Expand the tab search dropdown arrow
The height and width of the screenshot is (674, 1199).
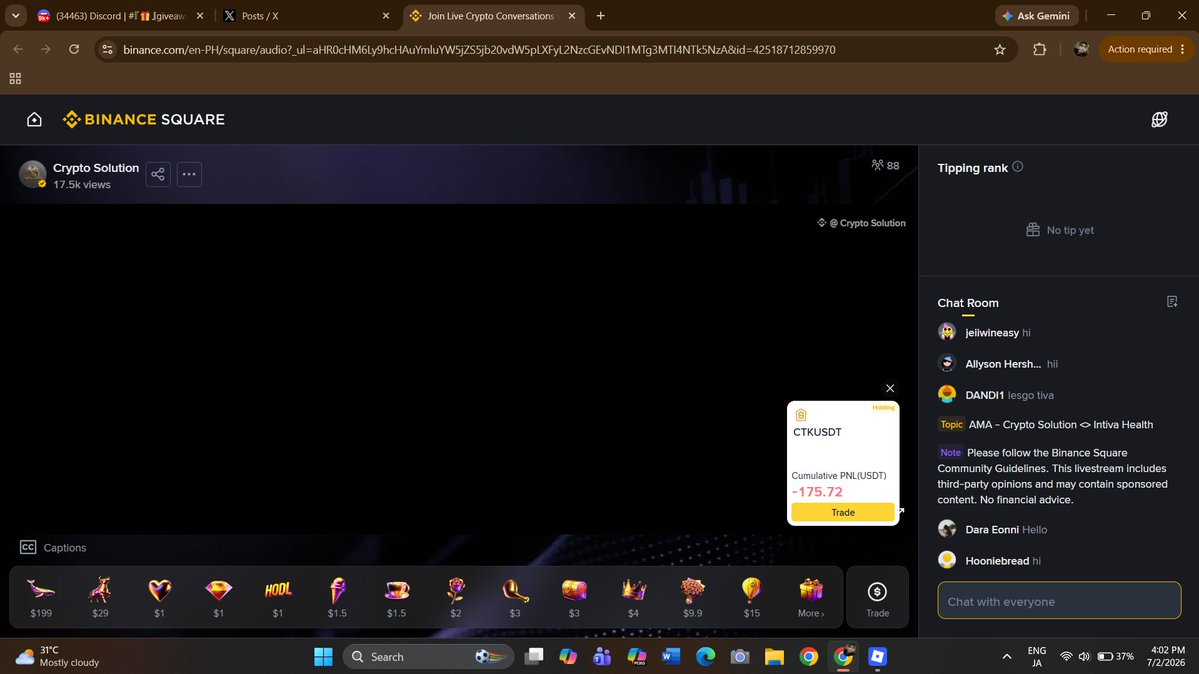[x=15, y=15]
